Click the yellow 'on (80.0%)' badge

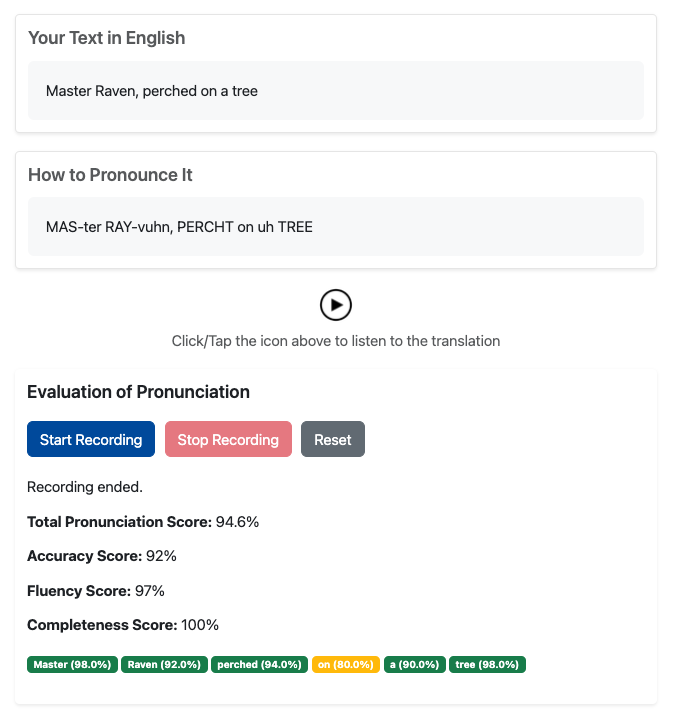pos(345,664)
